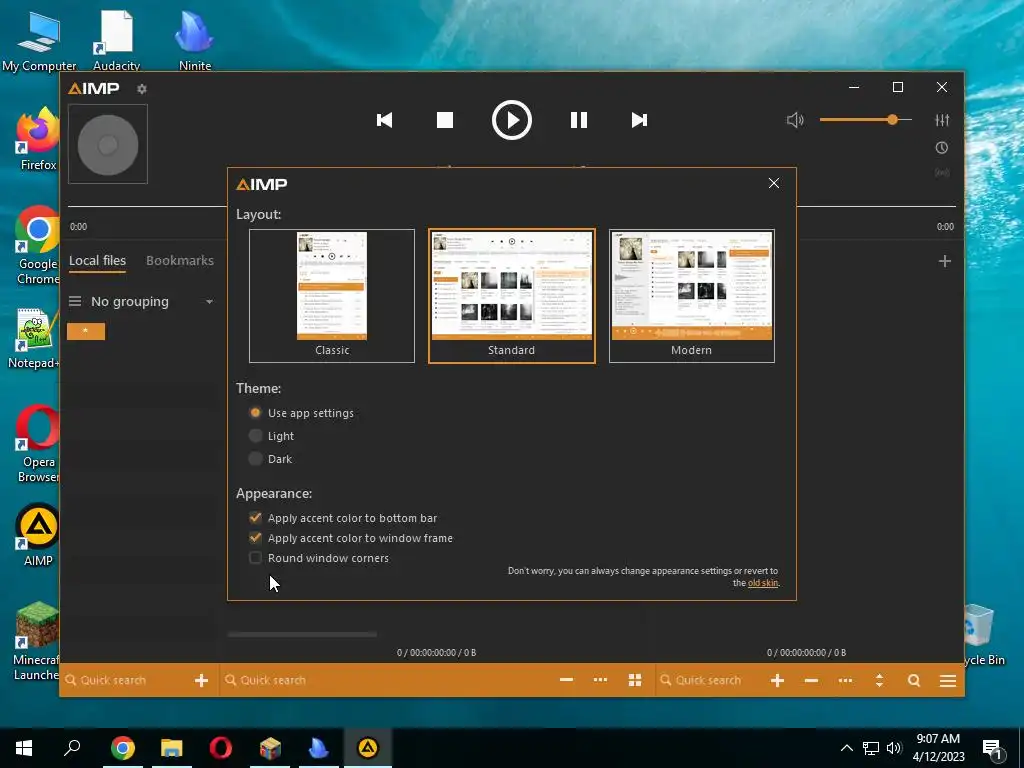Open playlist search magnifier icon
1024x768 pixels.
coord(914,680)
